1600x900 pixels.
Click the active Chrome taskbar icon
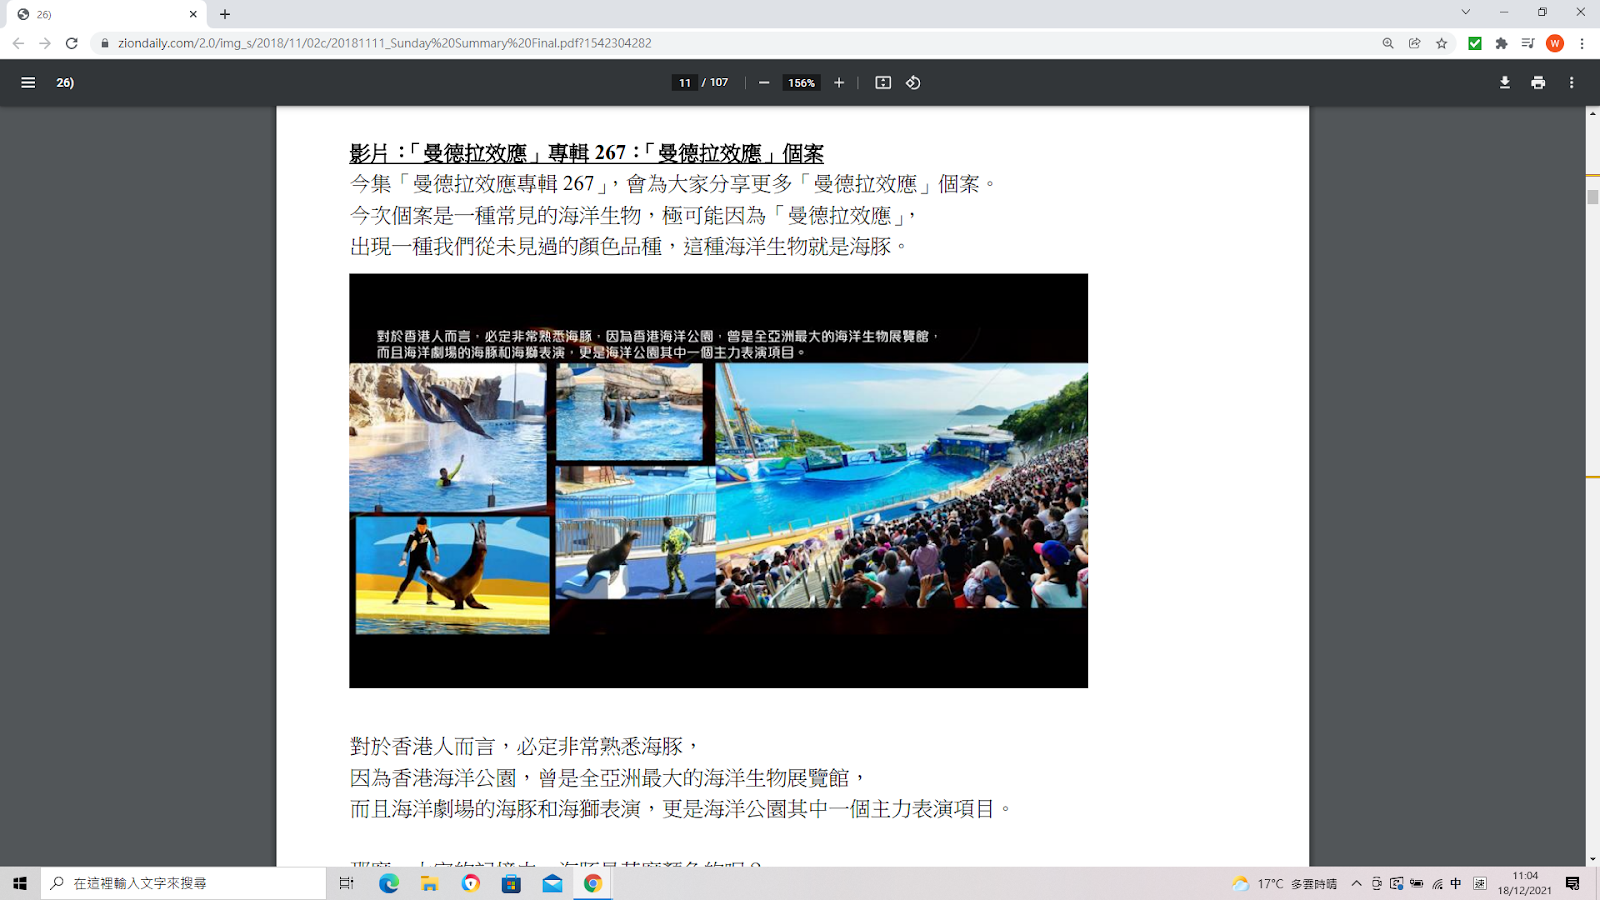point(593,883)
